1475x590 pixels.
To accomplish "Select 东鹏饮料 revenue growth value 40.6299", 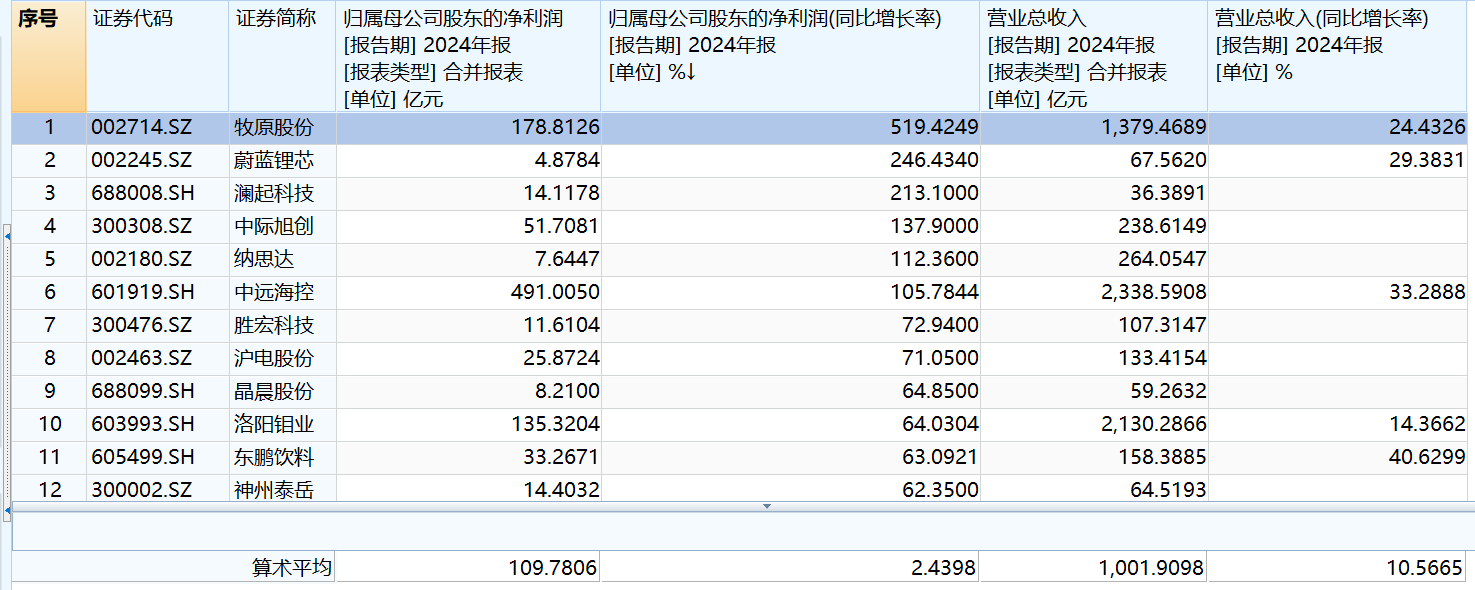I will pos(1426,457).
